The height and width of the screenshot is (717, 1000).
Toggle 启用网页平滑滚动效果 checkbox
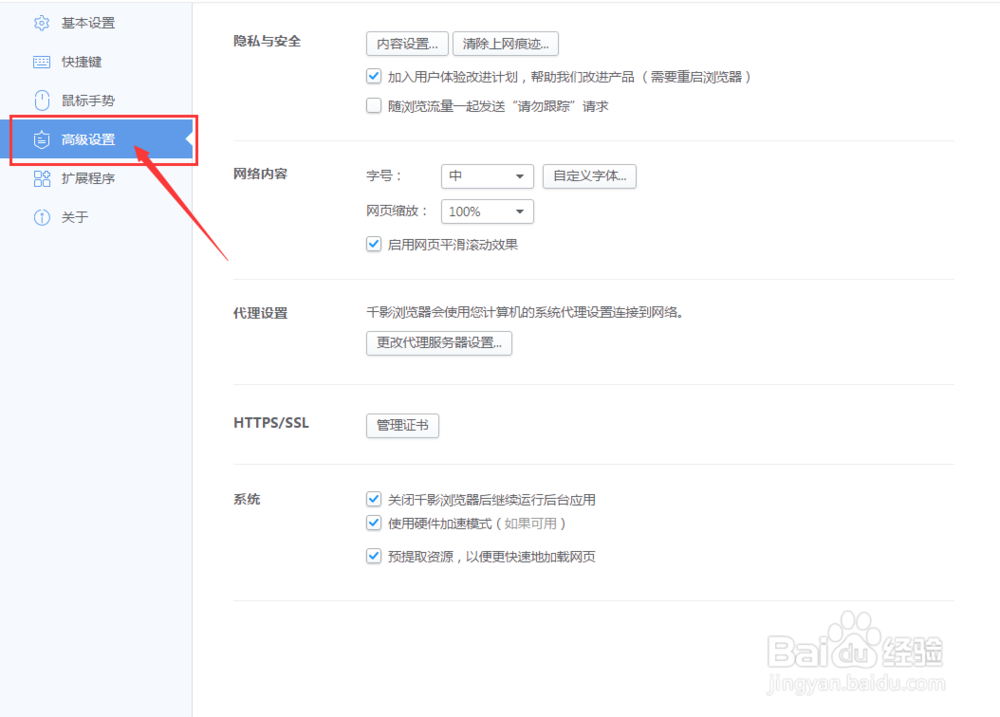(x=374, y=244)
